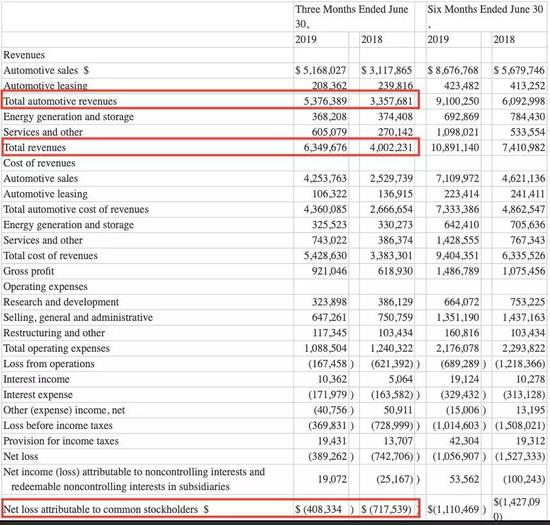
Task: Click the cell 7,410,982
Action: (x=524, y=148)
